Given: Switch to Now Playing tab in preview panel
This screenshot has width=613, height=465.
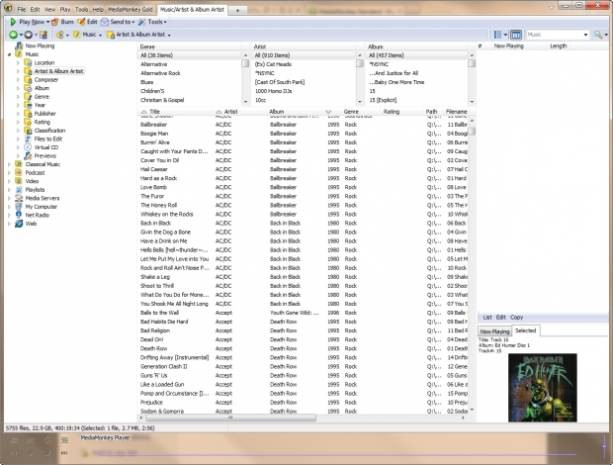Looking at the screenshot, I should [495, 331].
